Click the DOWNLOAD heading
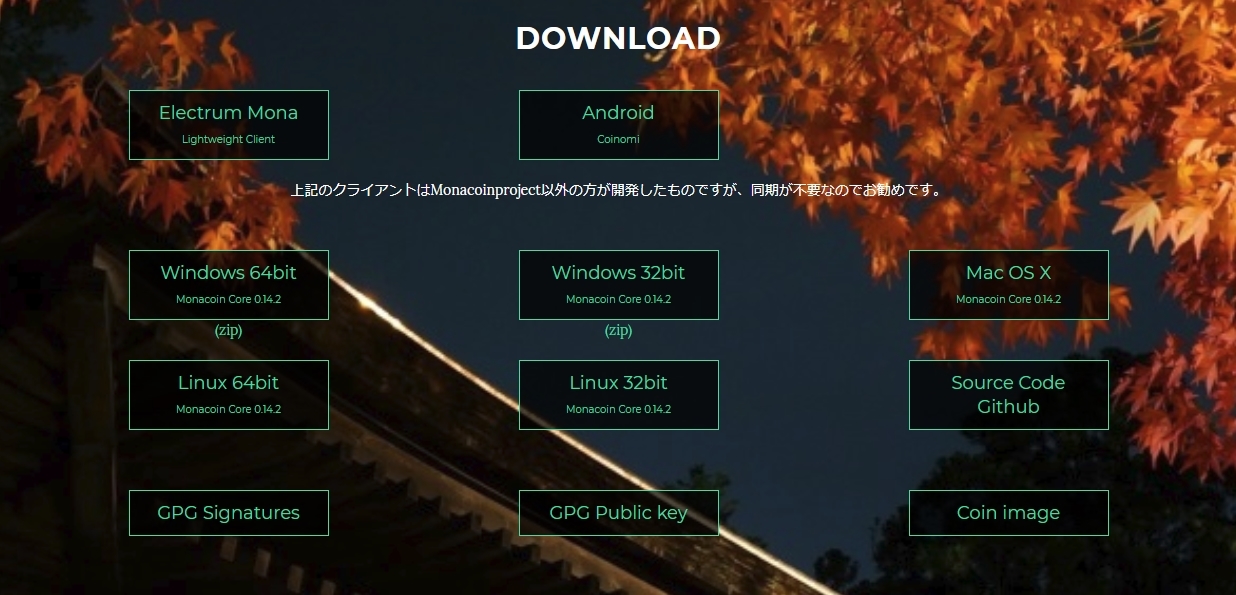 click(x=618, y=38)
